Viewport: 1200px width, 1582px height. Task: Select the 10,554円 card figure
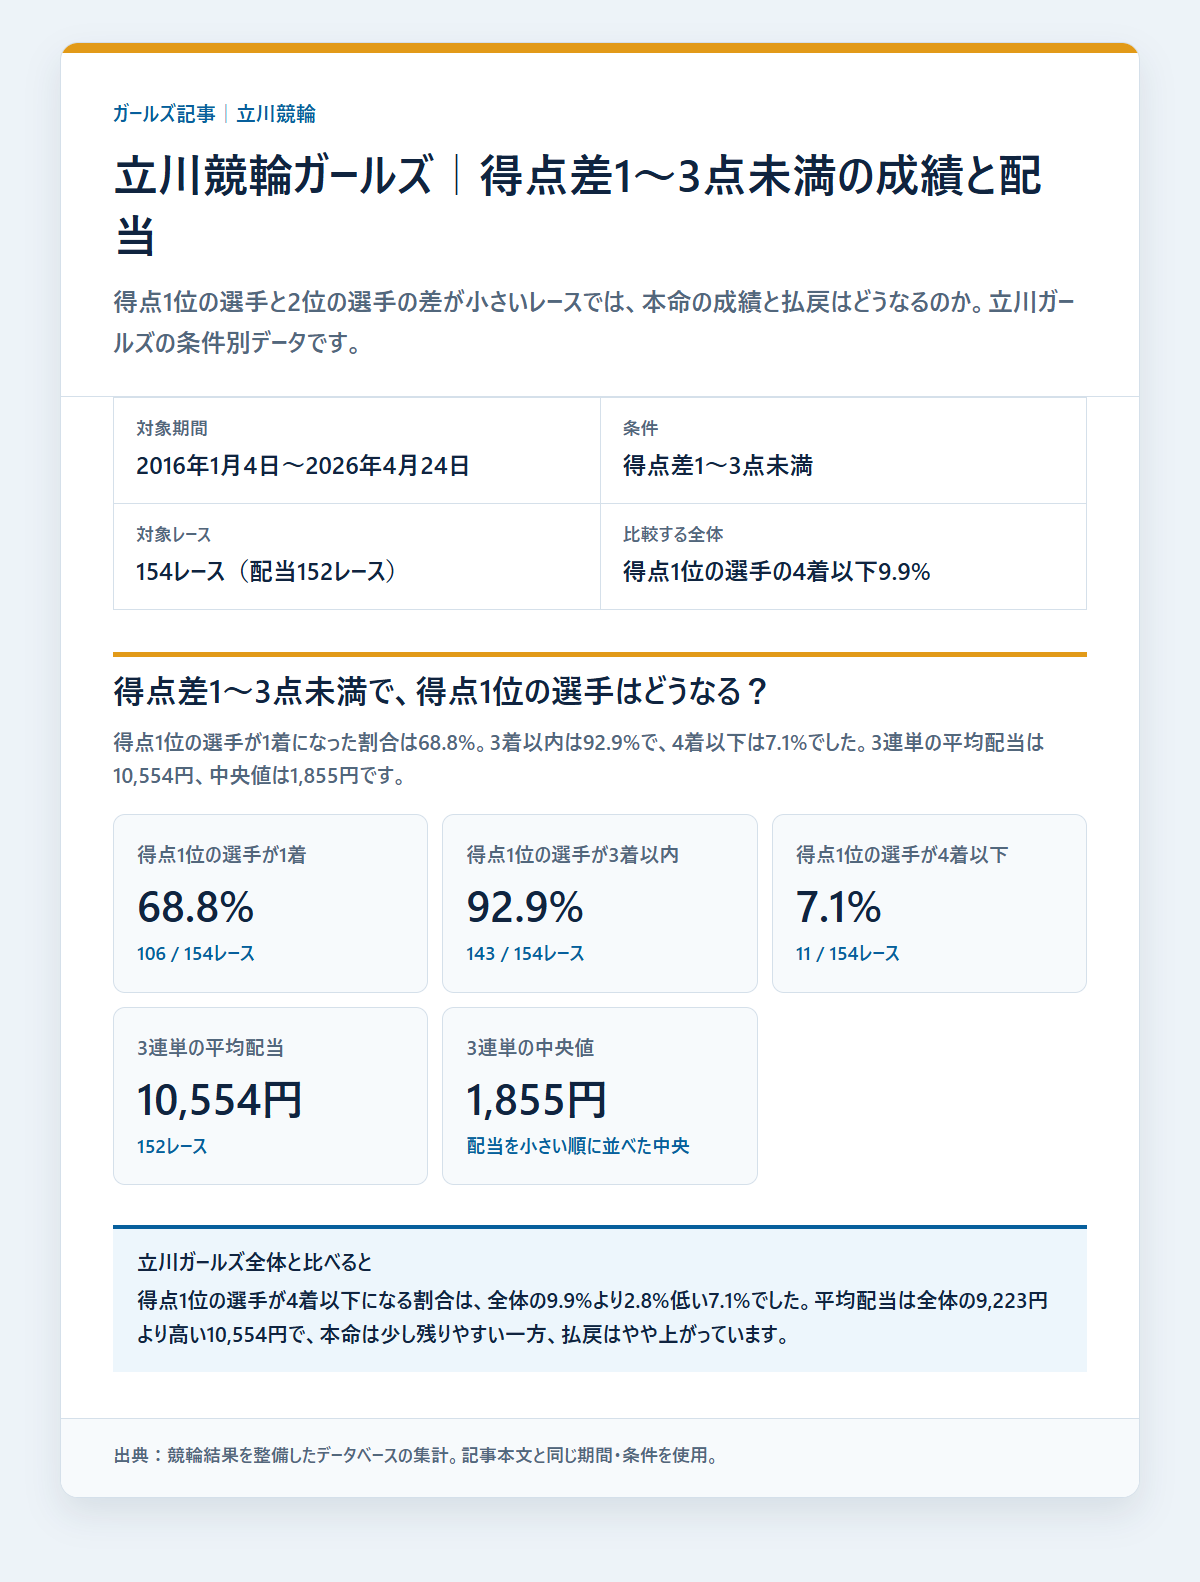tap(220, 1100)
